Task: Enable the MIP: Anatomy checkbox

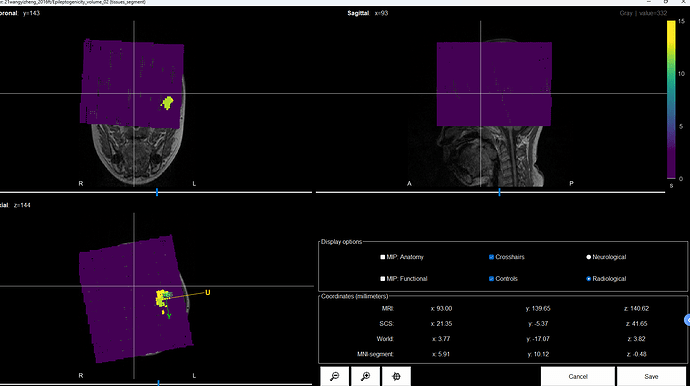Action: [x=382, y=257]
